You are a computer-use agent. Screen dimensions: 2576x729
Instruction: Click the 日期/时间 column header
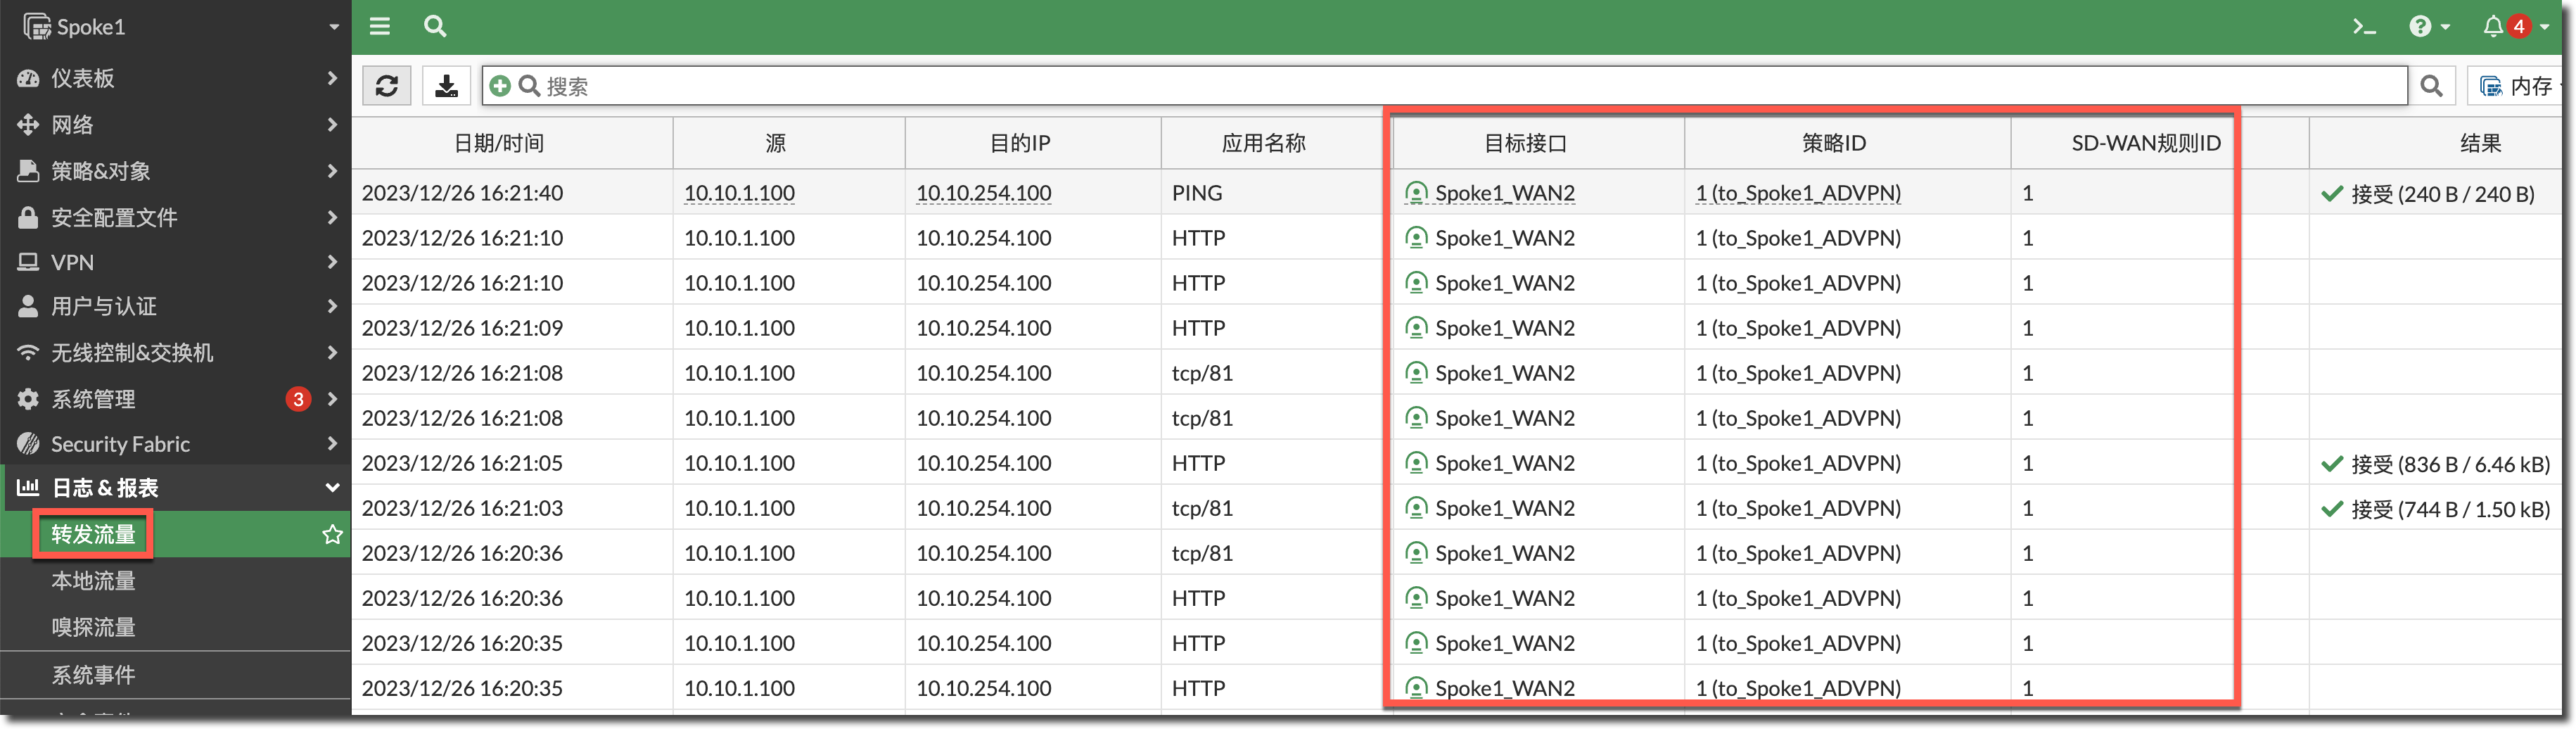(x=499, y=143)
